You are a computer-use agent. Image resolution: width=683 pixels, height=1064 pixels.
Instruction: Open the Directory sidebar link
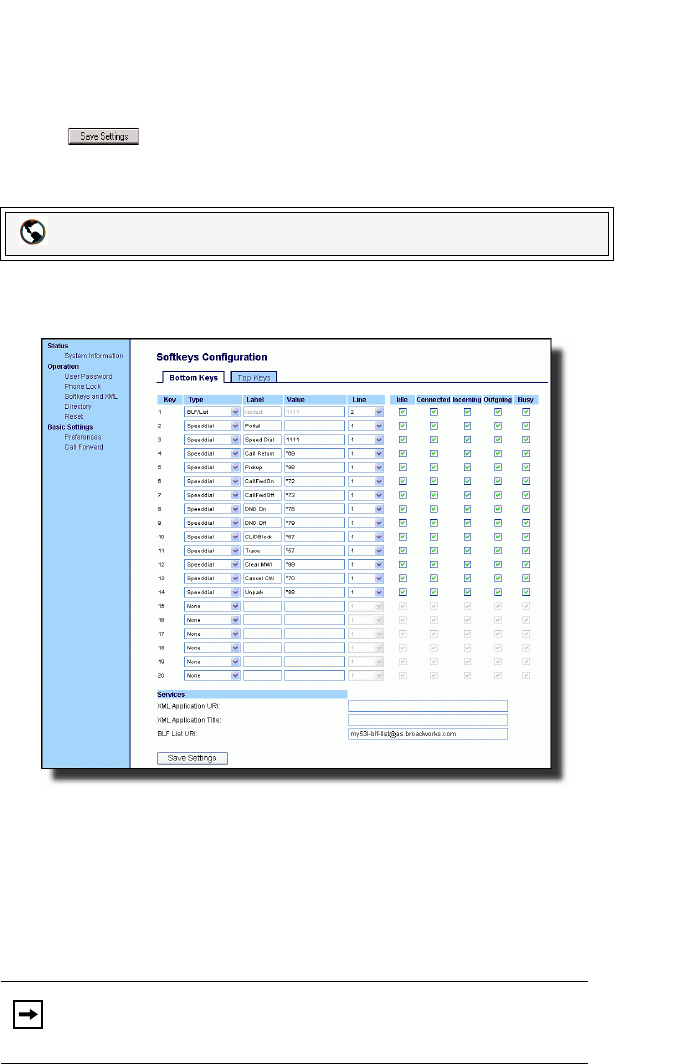(78, 406)
